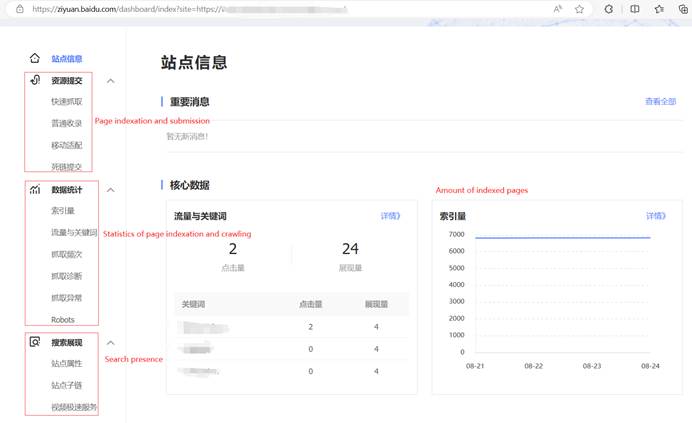Click the home icon beside 站点信息
This screenshot has height=423, width=692.
(x=35, y=59)
